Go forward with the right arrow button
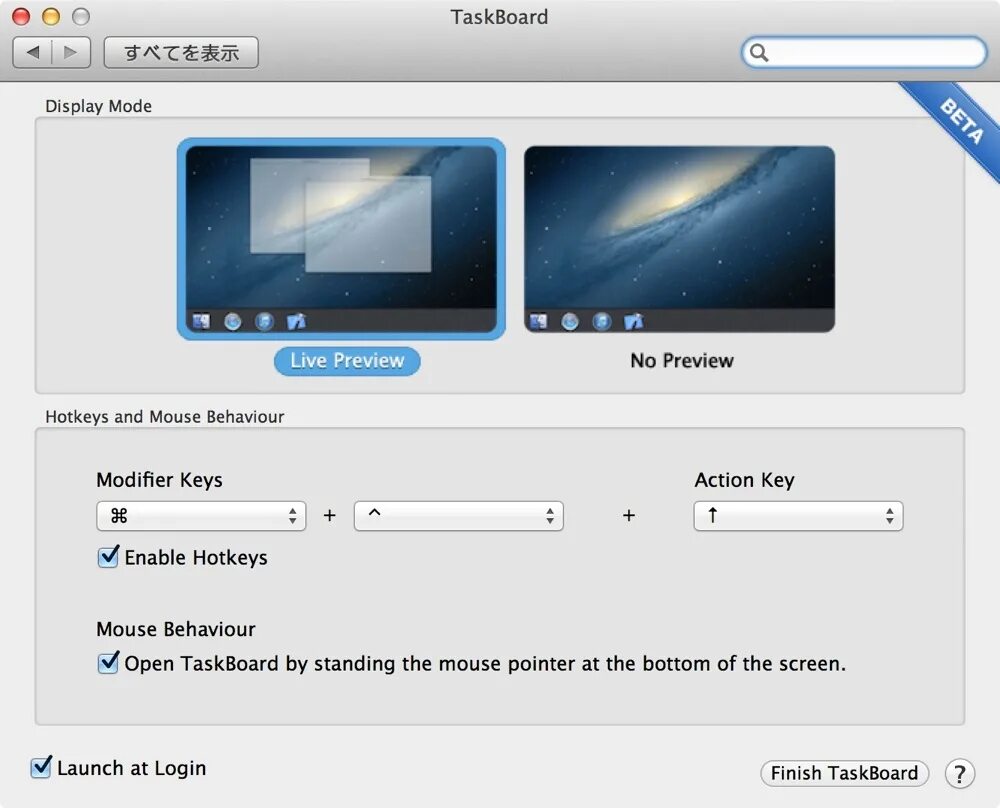Image resolution: width=1000 pixels, height=808 pixels. [x=71, y=52]
